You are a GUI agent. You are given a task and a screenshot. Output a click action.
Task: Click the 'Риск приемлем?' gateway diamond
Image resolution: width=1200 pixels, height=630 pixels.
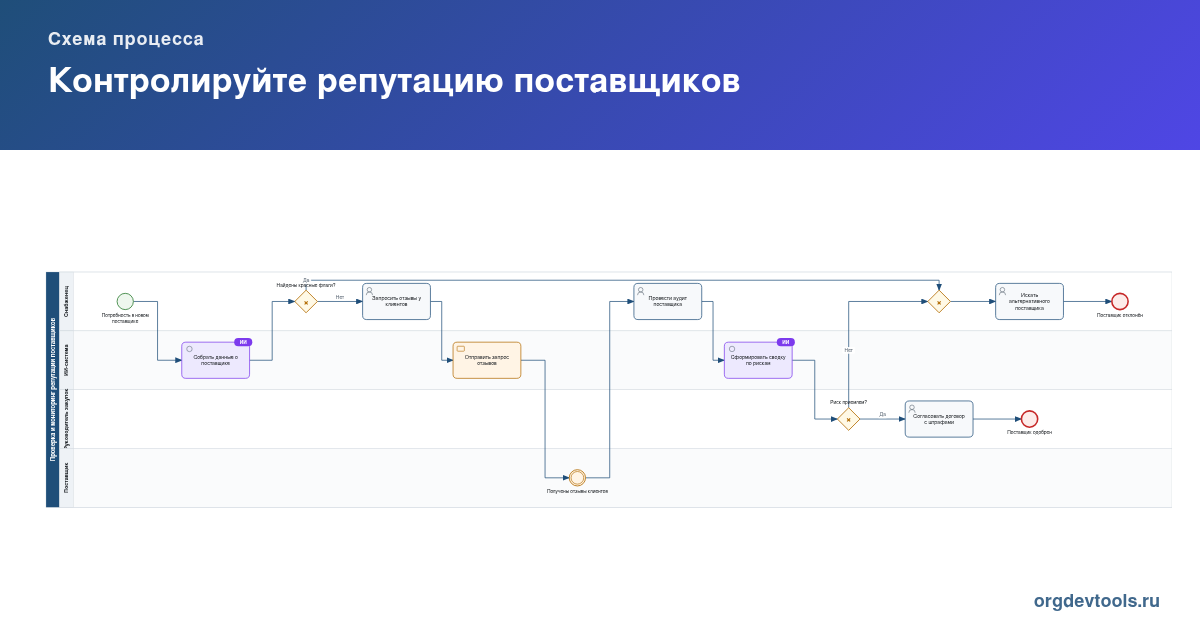[x=848, y=419]
